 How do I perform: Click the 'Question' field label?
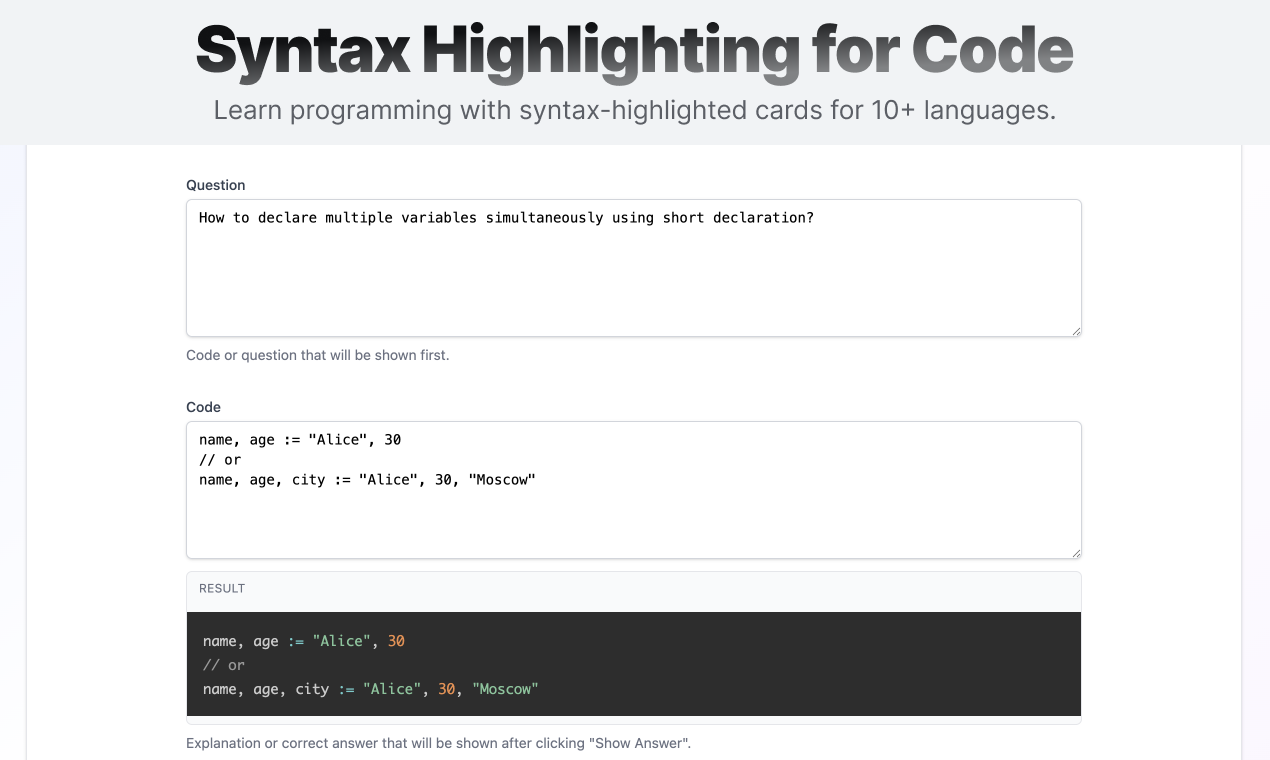tap(215, 185)
